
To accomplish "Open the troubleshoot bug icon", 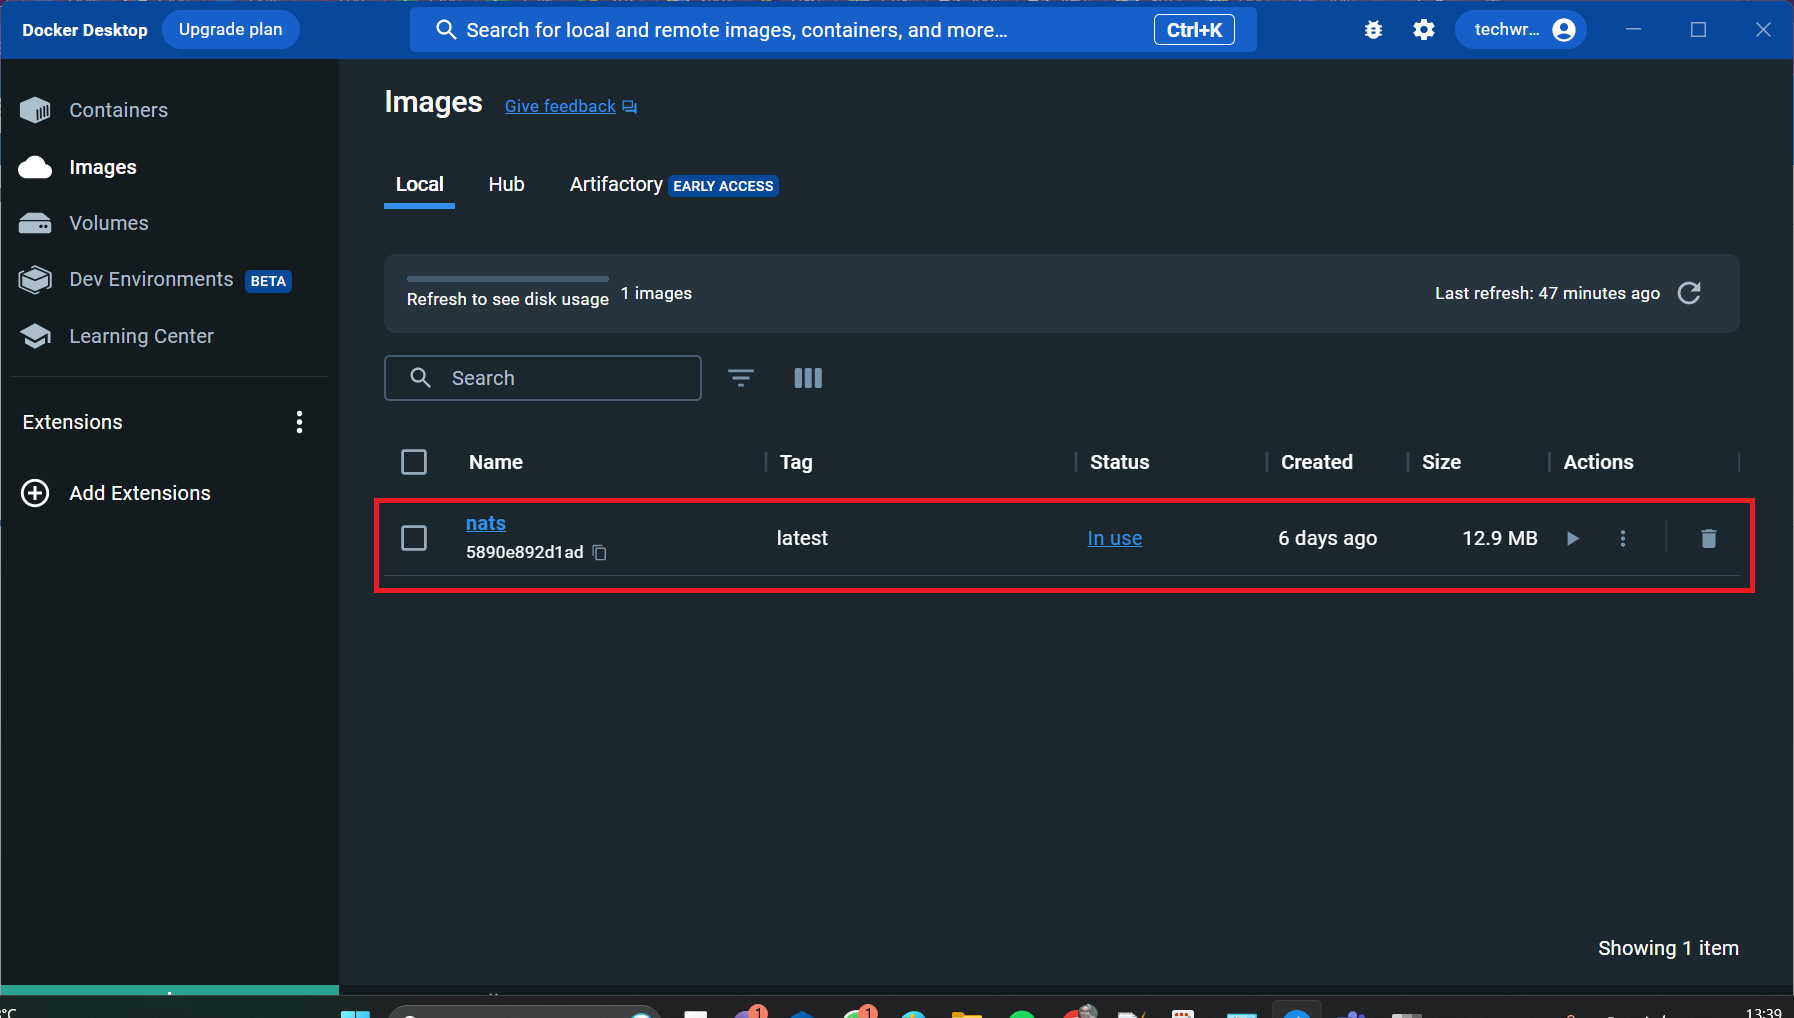I will click(1373, 30).
